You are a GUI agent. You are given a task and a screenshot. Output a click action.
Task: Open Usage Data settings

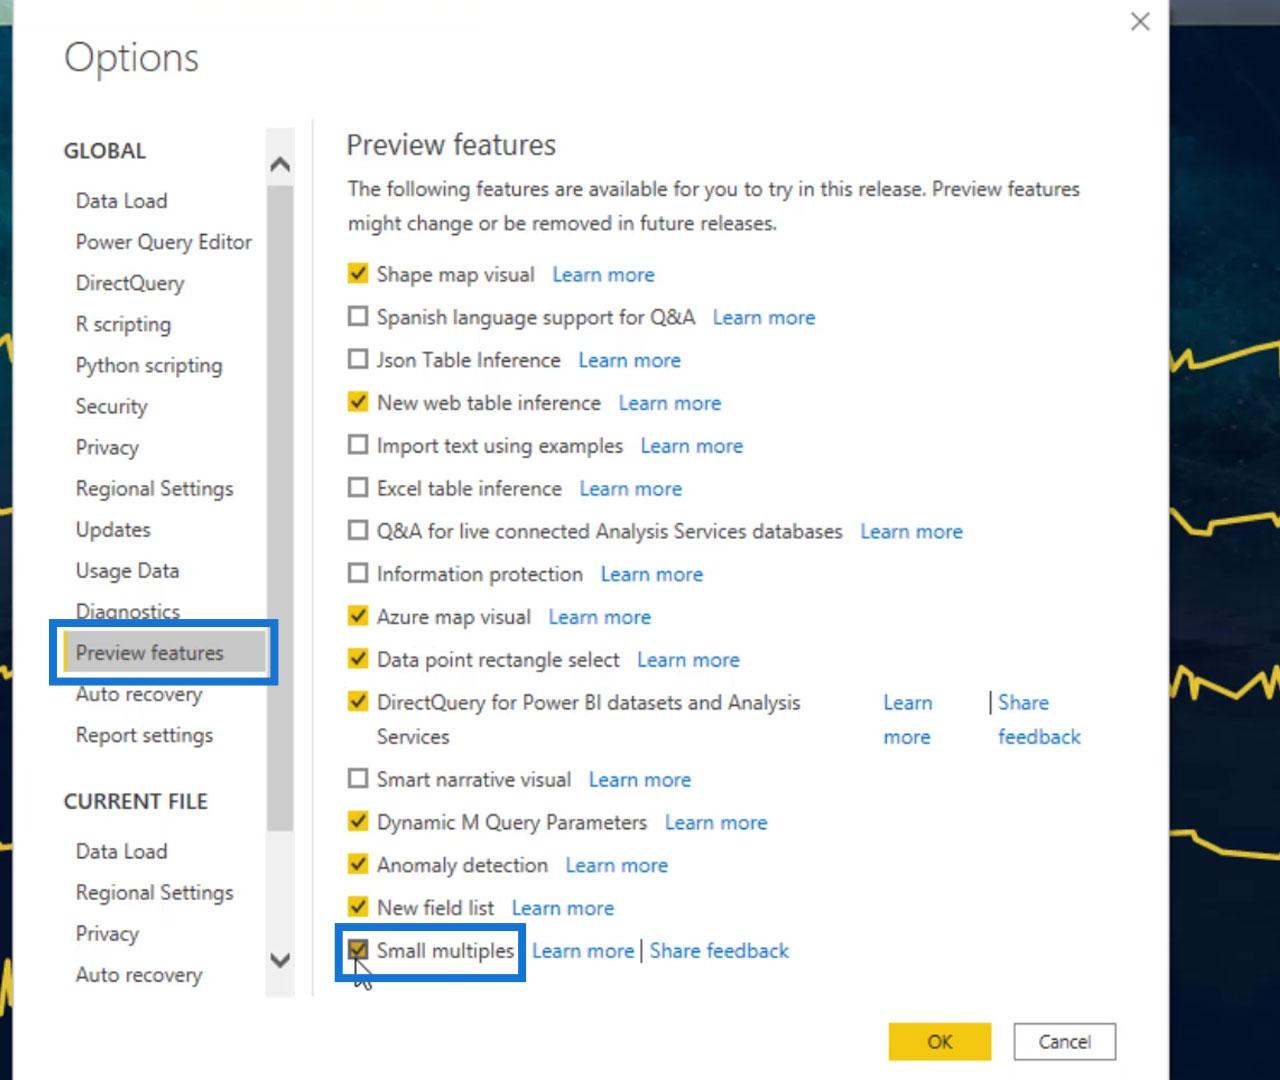[127, 570]
